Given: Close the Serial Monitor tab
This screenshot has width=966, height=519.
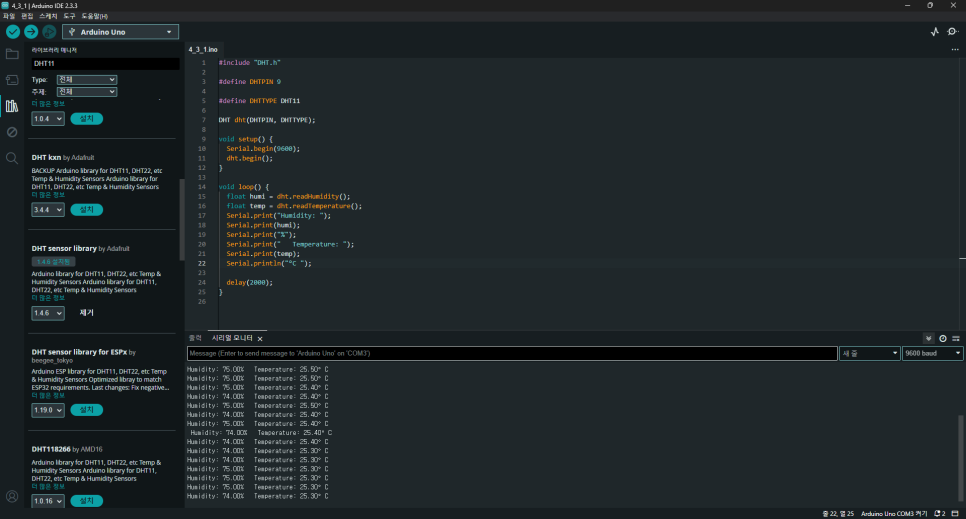Looking at the screenshot, I should (x=260, y=338).
